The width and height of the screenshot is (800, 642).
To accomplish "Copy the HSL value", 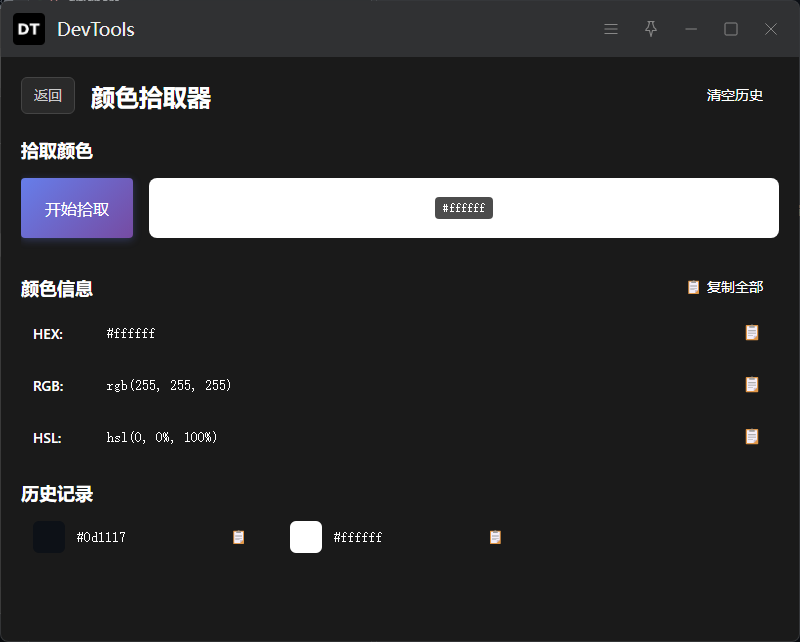I will coord(752,437).
